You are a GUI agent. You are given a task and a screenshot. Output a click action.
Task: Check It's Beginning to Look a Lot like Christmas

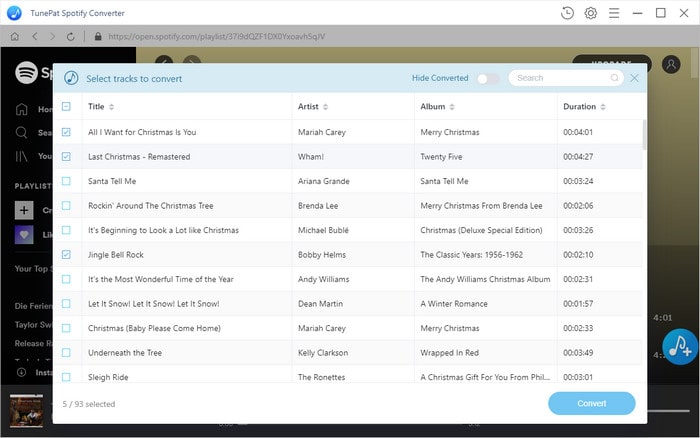coord(66,230)
